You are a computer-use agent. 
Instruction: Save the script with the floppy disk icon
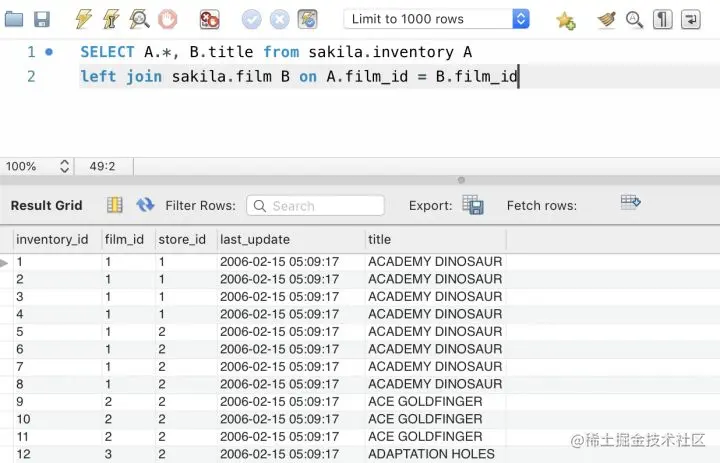[42, 19]
